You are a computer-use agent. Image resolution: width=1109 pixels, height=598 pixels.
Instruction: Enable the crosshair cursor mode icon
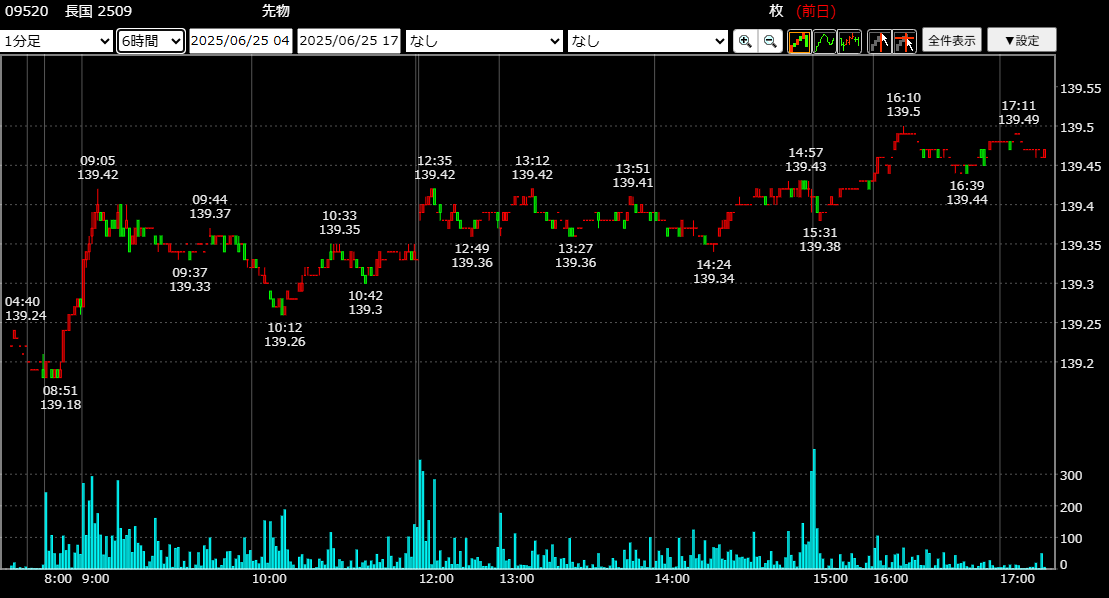coord(905,41)
